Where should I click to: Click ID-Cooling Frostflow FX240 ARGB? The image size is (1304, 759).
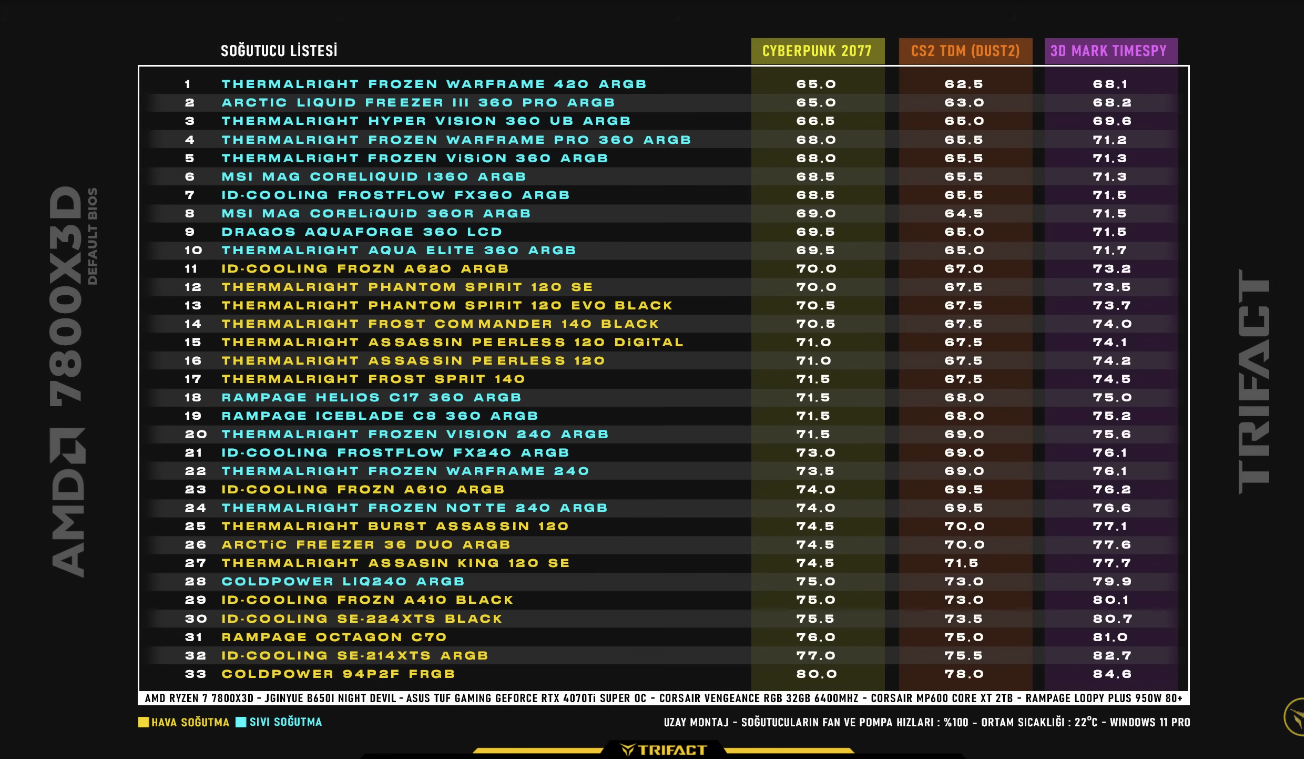(395, 453)
